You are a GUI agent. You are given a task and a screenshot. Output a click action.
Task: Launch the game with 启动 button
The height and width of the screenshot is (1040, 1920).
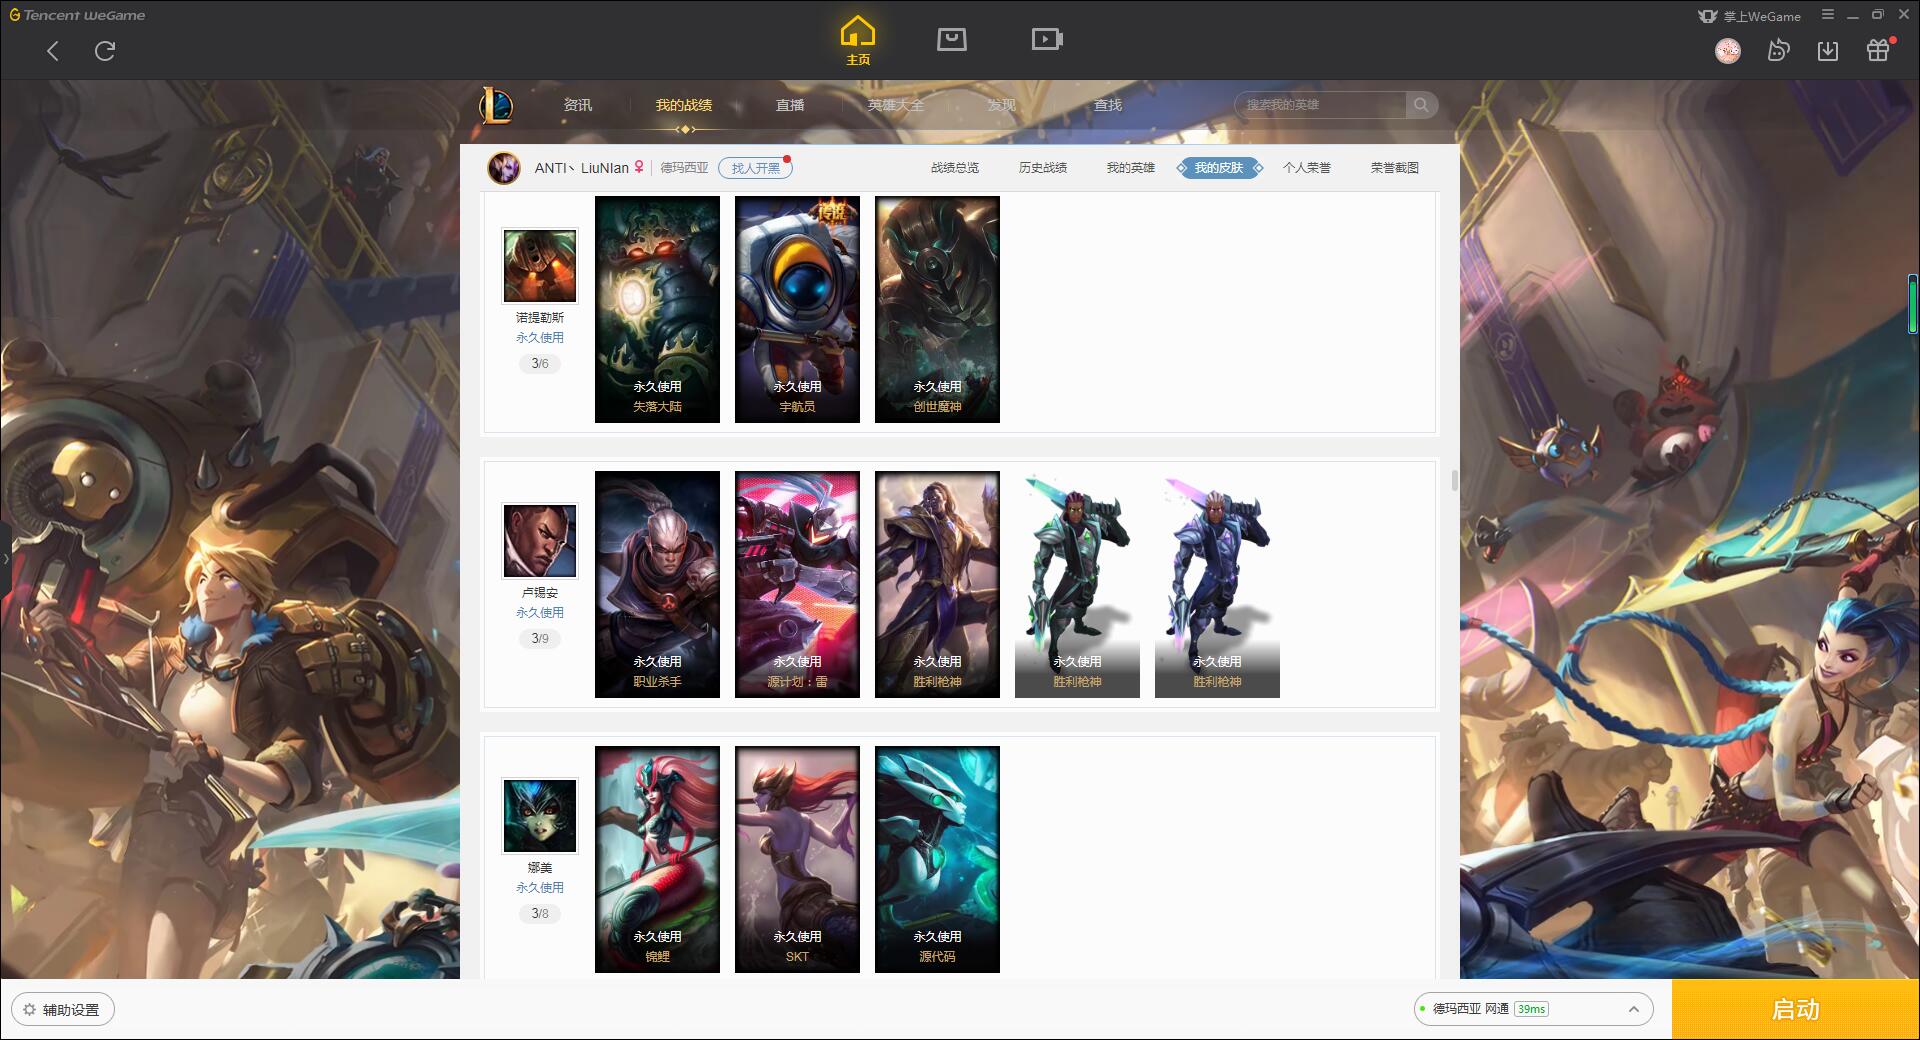click(x=1795, y=1009)
